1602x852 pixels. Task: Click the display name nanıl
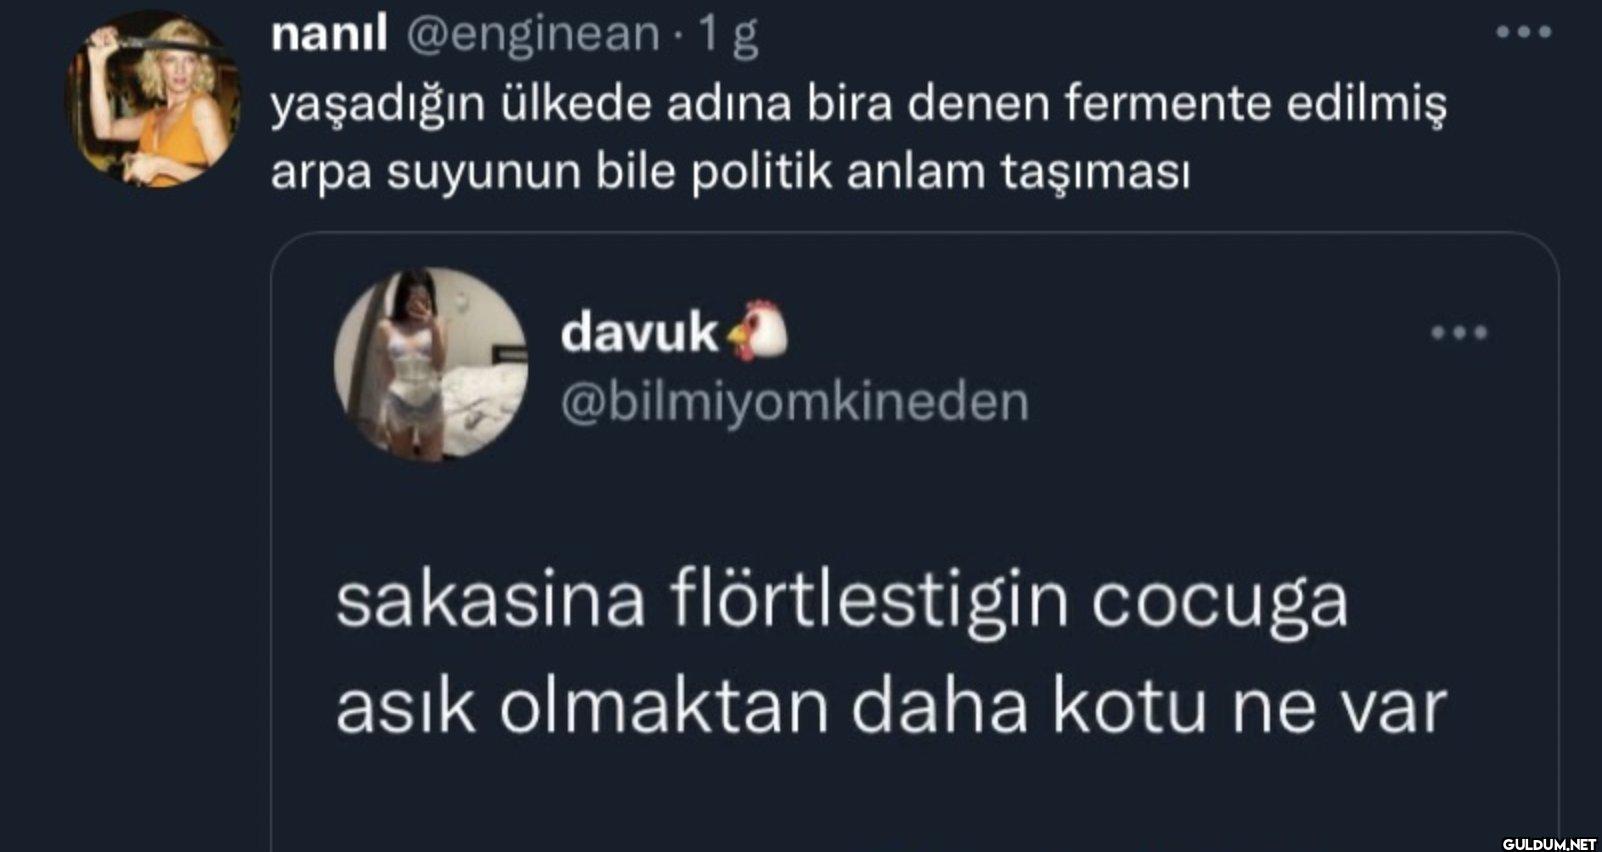tap(329, 35)
